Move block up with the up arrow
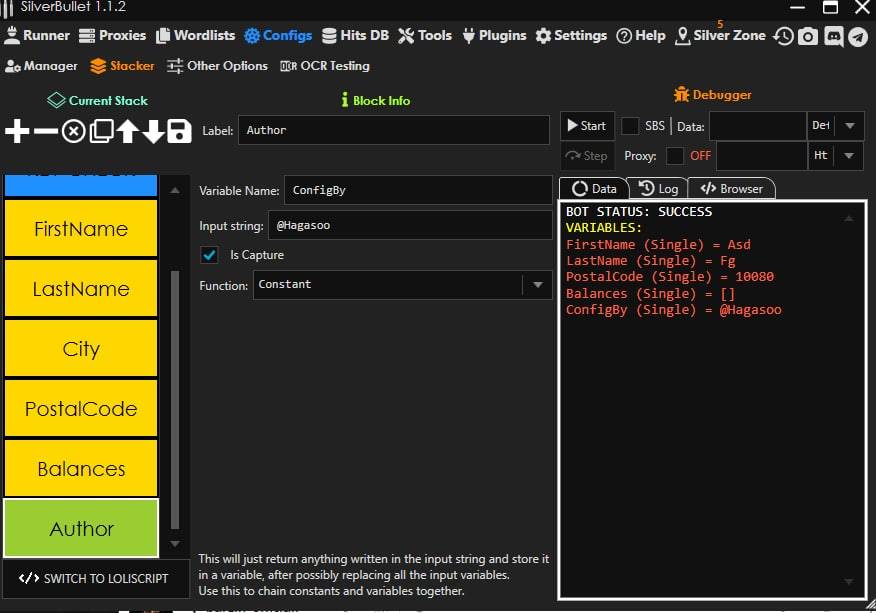The width and height of the screenshot is (876, 613). 127,131
